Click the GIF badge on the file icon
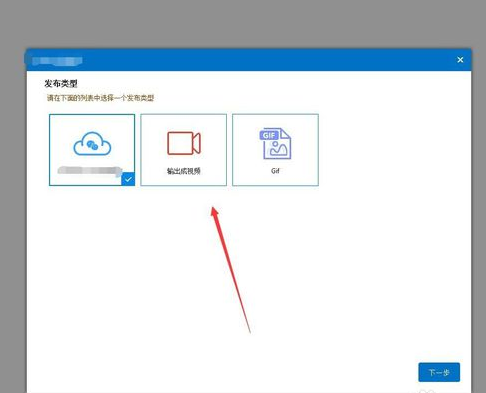486x393 pixels. (x=269, y=135)
